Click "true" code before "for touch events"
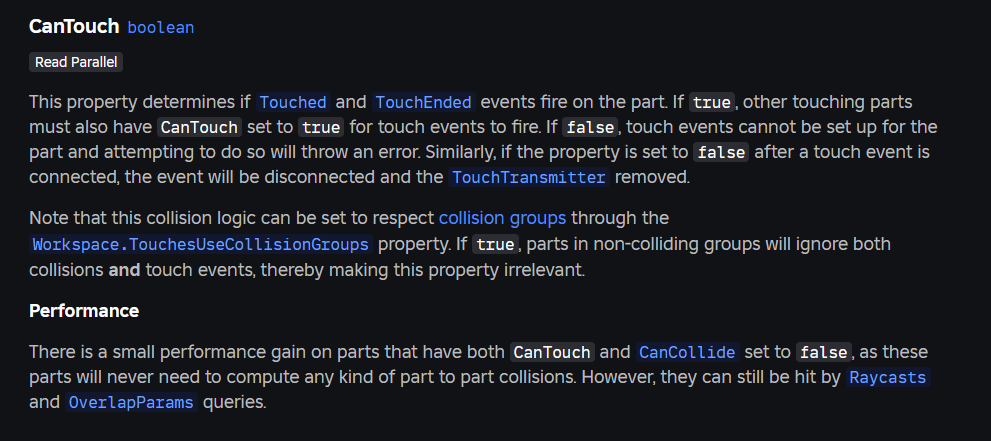This screenshot has width=991, height=441. (x=321, y=128)
